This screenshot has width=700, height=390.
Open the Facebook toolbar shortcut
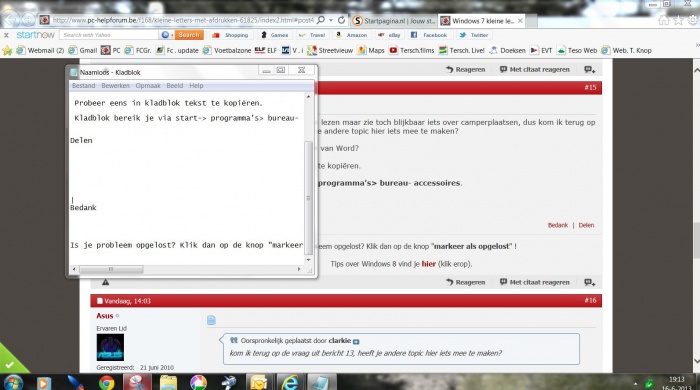tap(429, 35)
